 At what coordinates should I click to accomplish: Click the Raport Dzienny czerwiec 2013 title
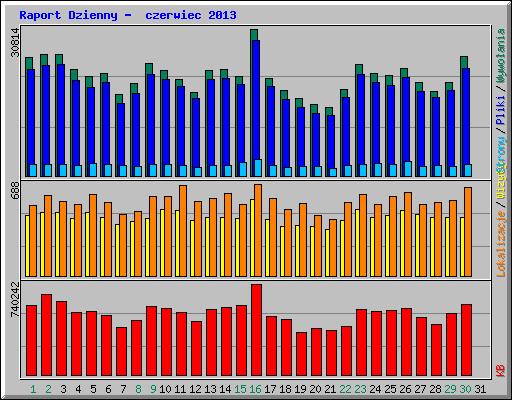[128, 15]
